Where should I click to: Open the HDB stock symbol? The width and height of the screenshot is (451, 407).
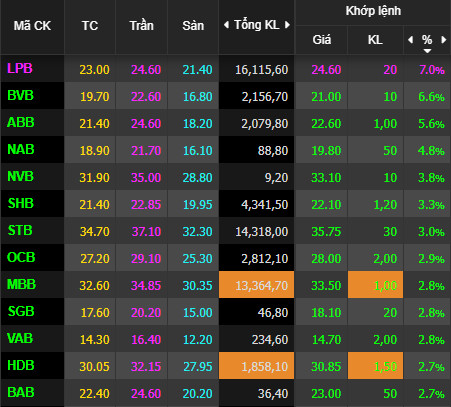tap(21, 366)
